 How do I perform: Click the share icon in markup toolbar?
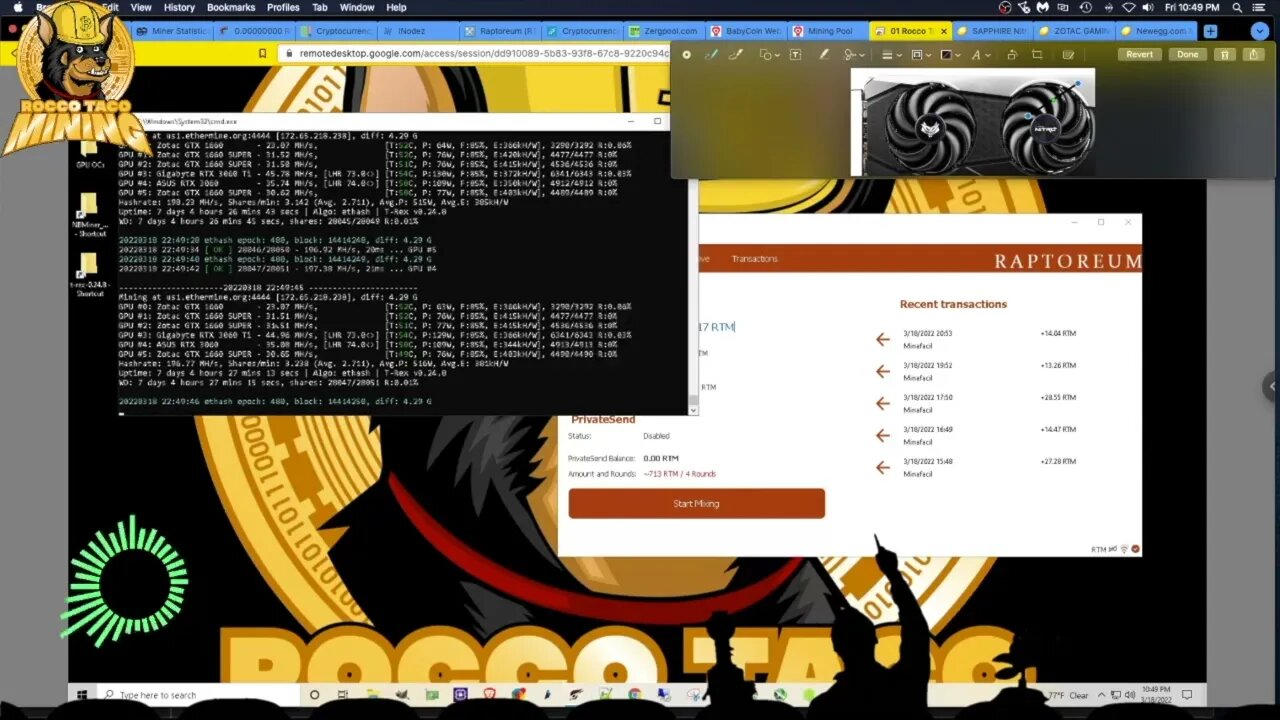1253,54
